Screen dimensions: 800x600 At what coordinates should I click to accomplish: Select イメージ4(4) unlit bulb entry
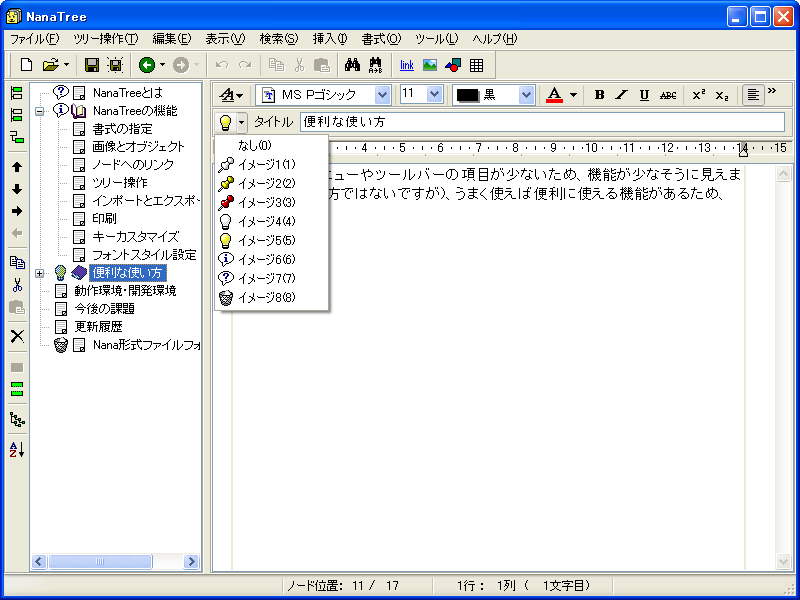271,221
